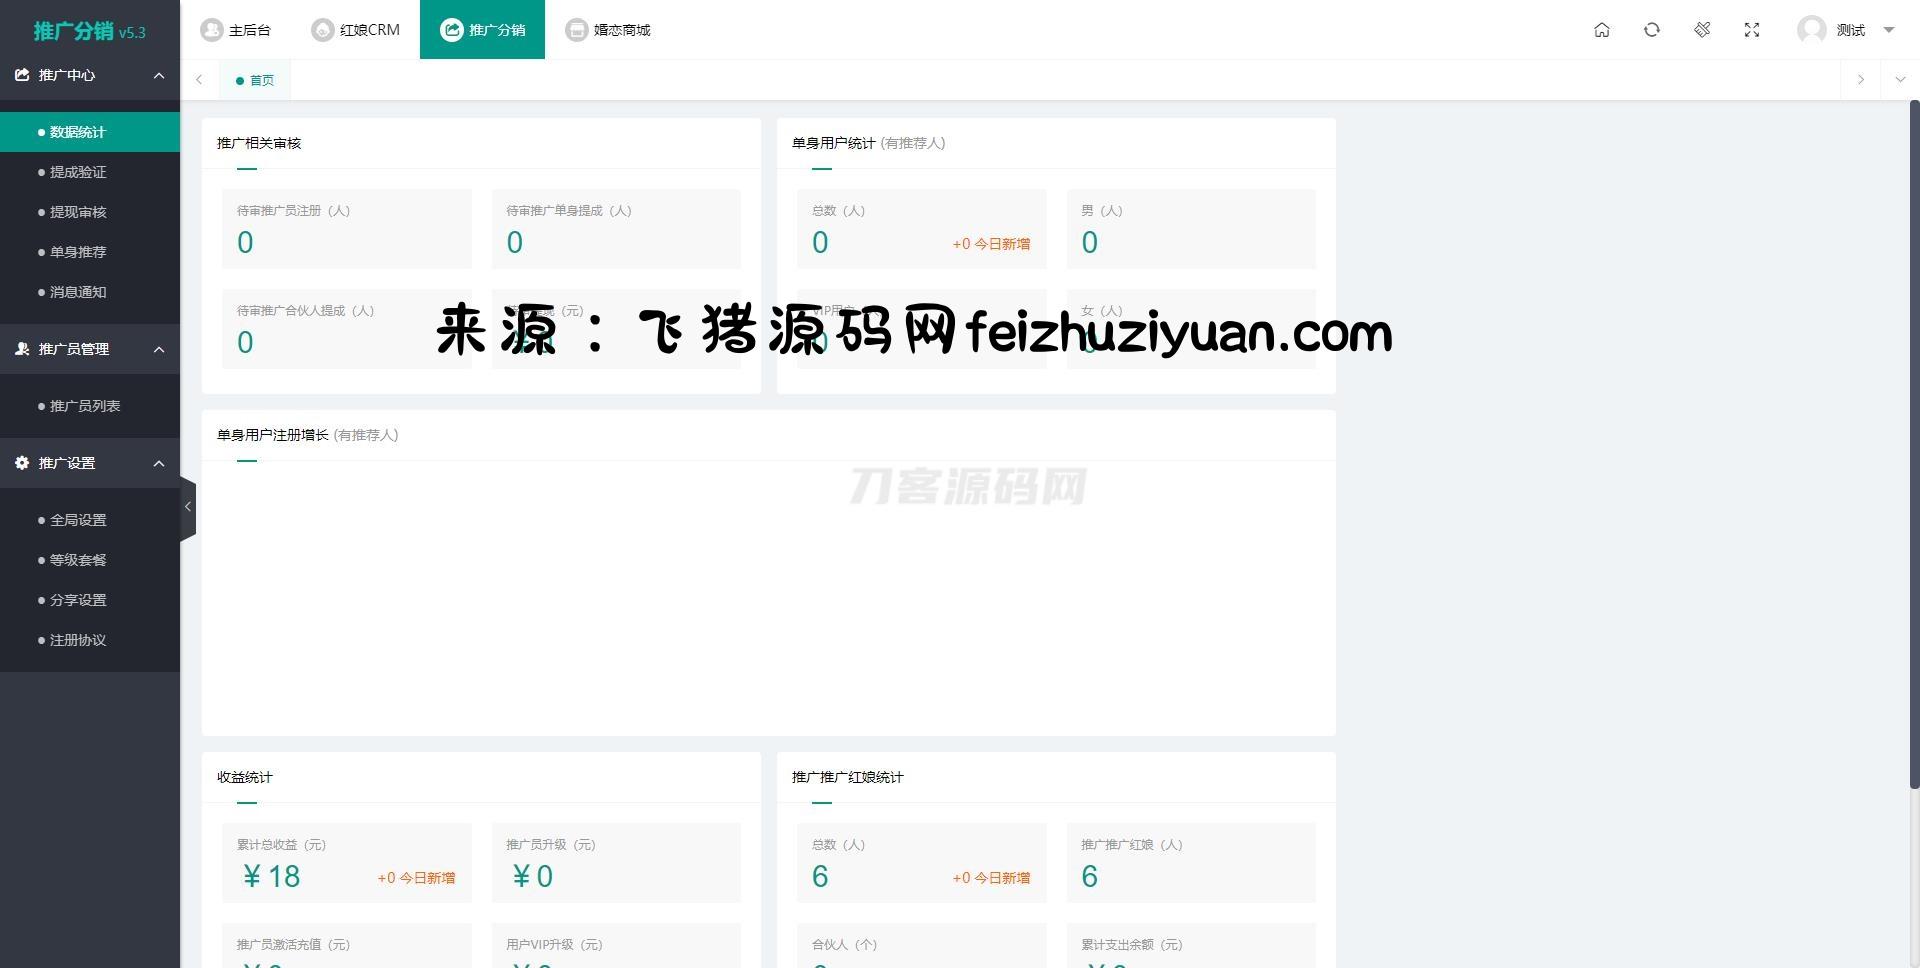Click the 收益统计 panel title

point(245,777)
